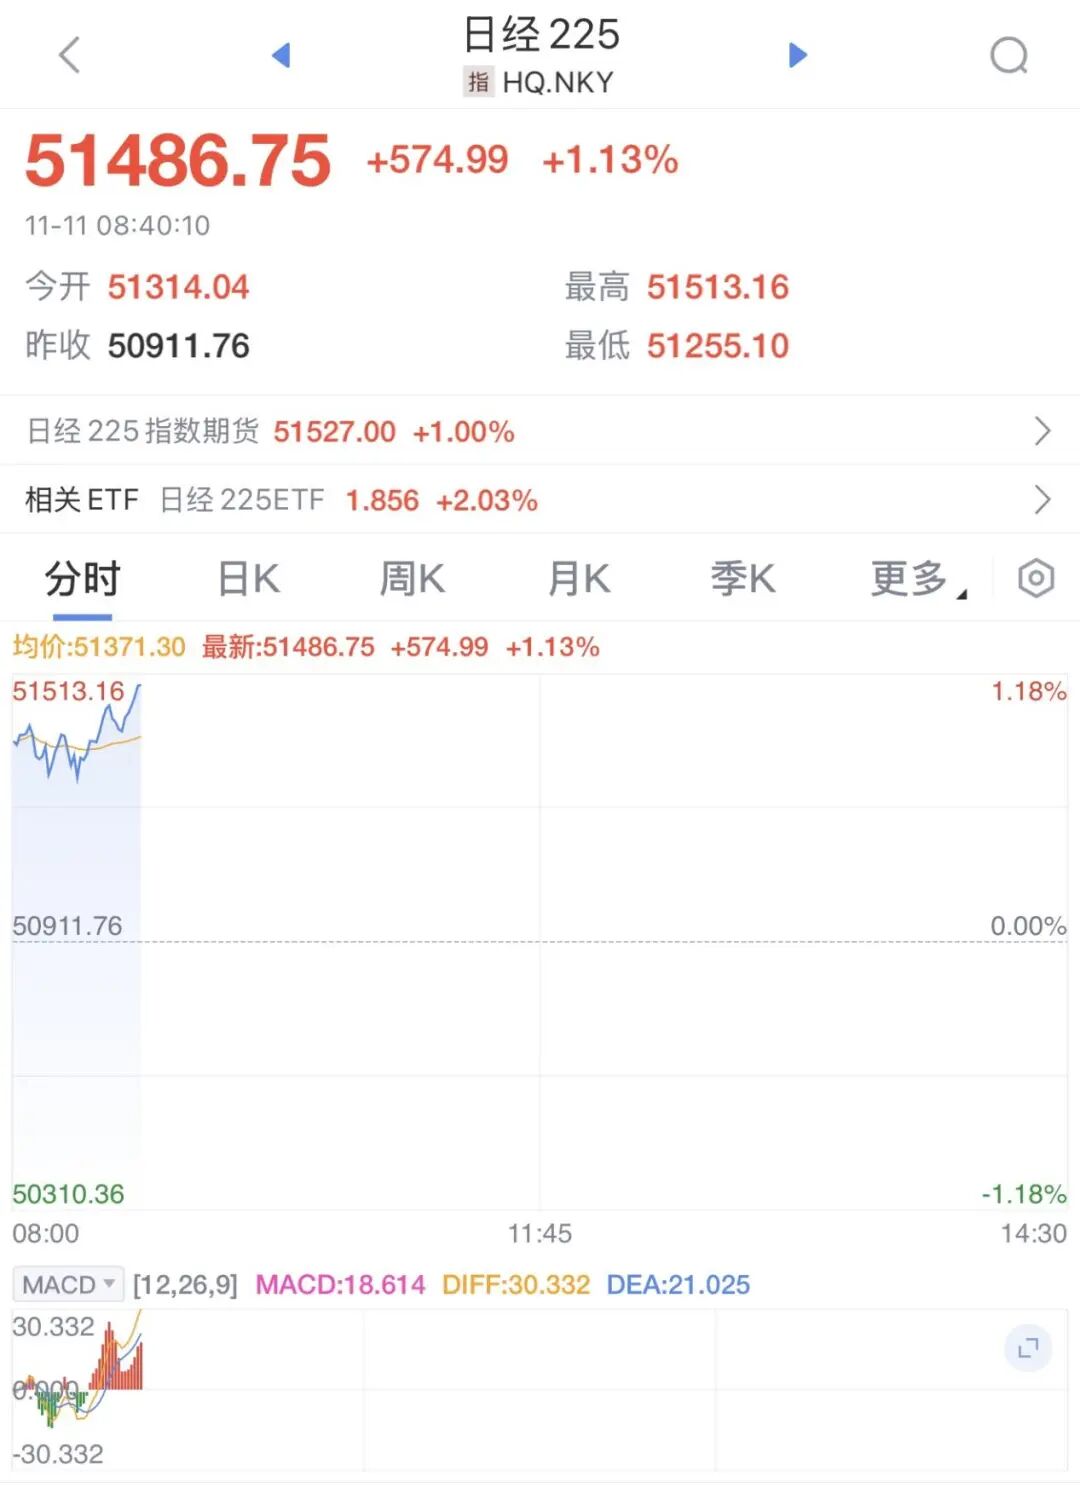Screen dimensions: 1080x1500
Task: Expand chart to fullscreen icon
Action: point(1028,1349)
